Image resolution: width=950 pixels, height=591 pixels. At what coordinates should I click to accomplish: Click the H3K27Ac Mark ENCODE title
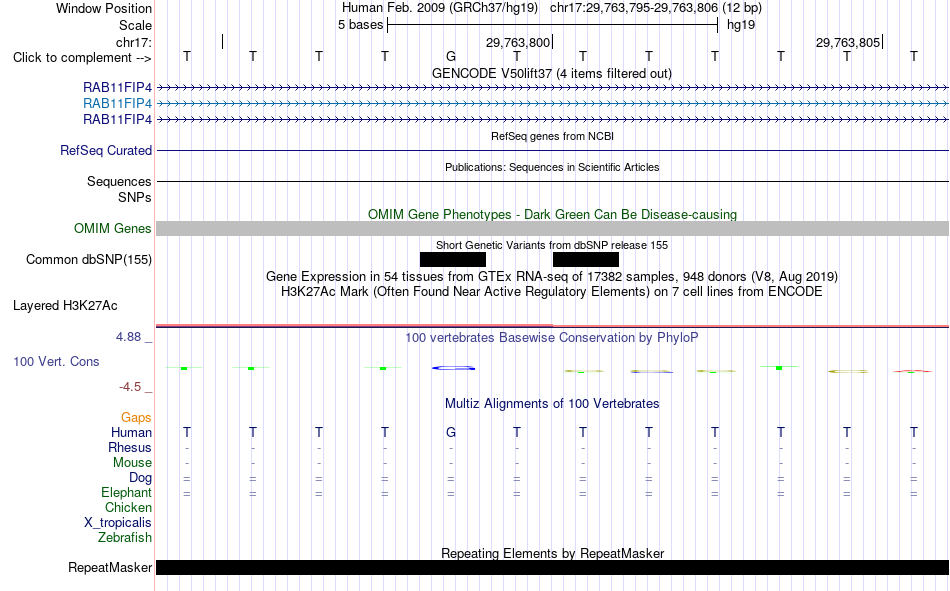[552, 292]
